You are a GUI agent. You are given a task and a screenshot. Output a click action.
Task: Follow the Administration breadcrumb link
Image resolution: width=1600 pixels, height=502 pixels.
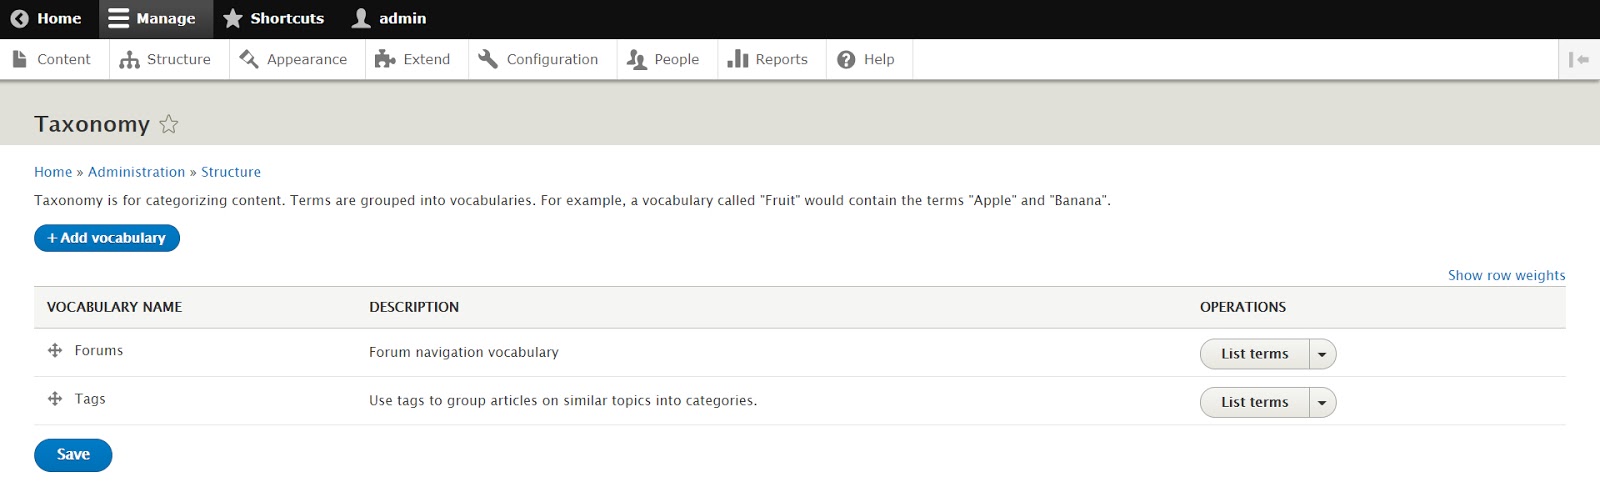point(136,172)
